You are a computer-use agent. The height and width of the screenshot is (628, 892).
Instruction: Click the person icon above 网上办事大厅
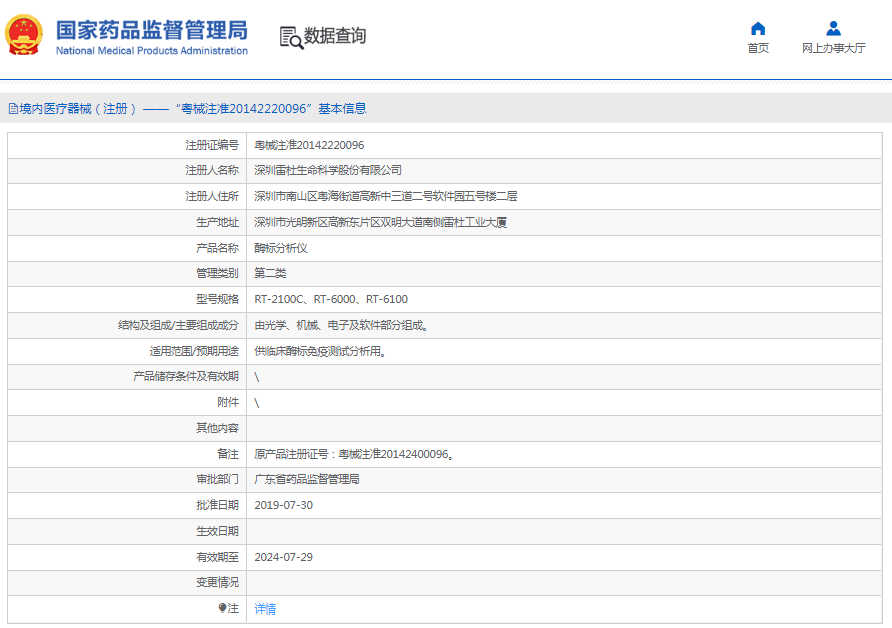point(833,28)
